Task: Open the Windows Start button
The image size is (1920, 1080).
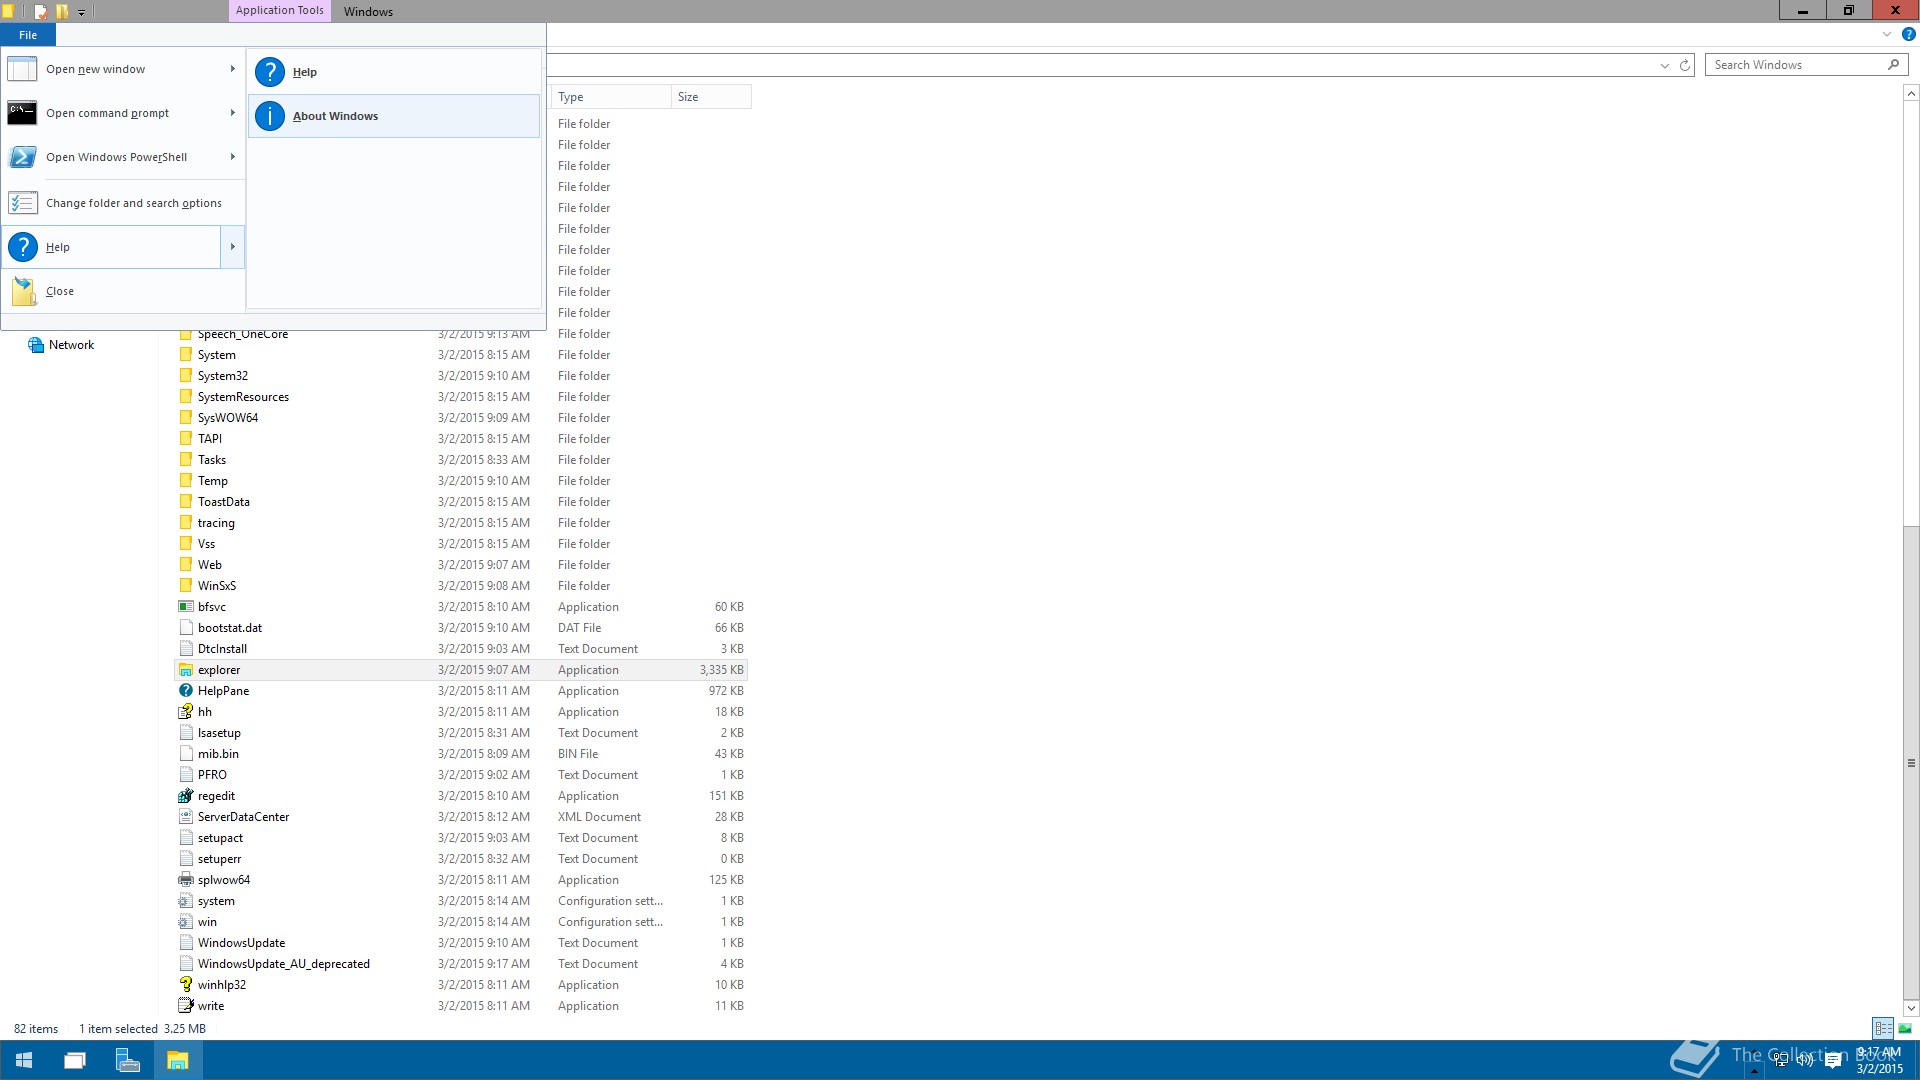Action: click(24, 1060)
